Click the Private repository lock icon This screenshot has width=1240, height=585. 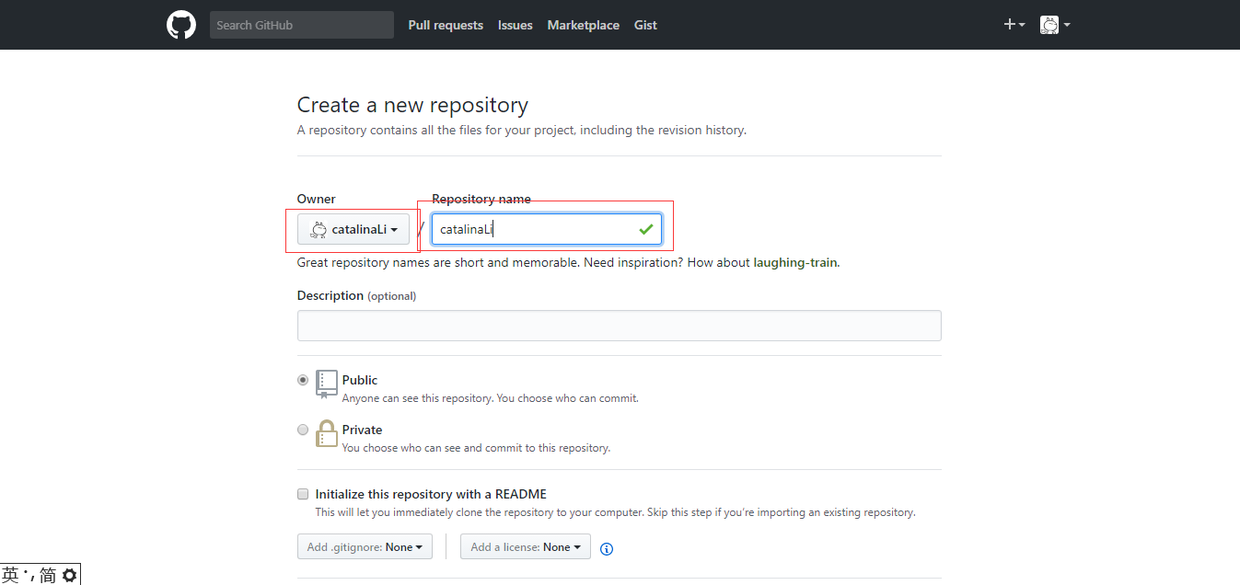[326, 433]
